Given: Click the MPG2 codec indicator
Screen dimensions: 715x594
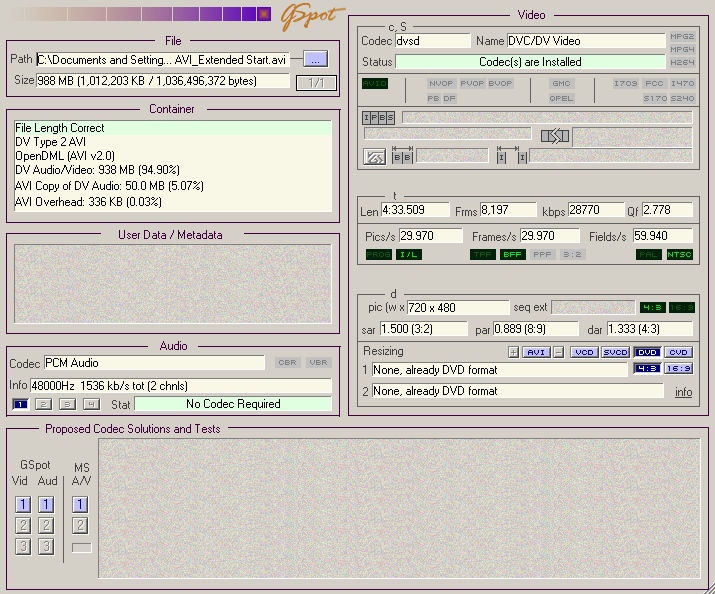Looking at the screenshot, I should pos(682,36).
